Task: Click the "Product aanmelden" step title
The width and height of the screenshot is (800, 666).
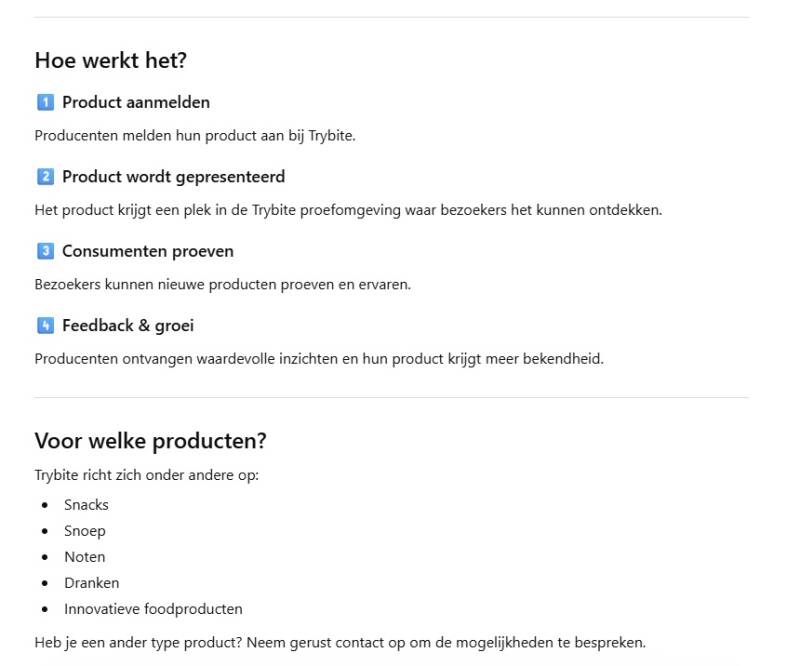Action: coord(136,102)
